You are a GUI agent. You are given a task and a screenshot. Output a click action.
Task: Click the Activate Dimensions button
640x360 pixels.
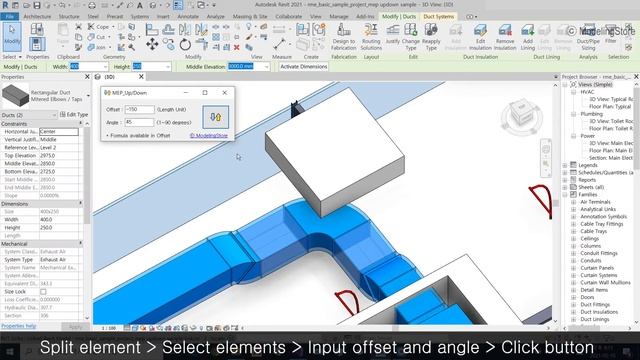[x=304, y=67]
